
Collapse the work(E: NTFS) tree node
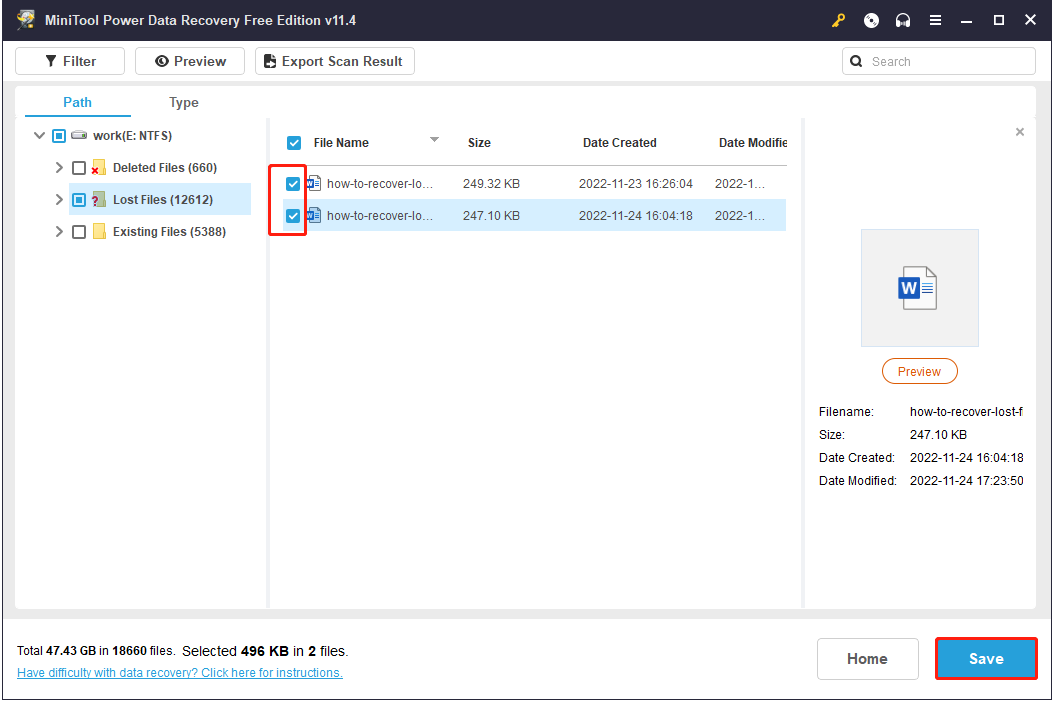tap(39, 135)
